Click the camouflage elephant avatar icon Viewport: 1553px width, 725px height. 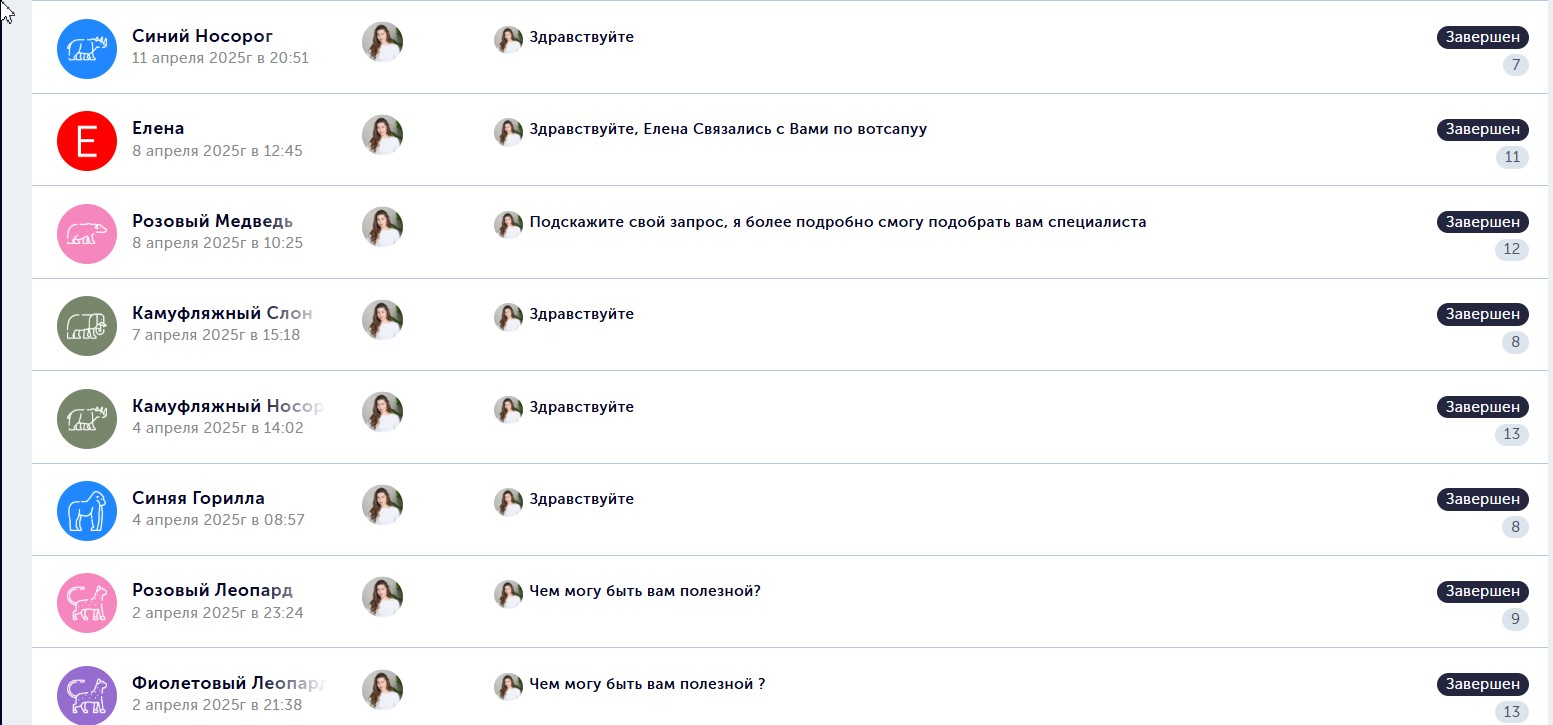87,326
